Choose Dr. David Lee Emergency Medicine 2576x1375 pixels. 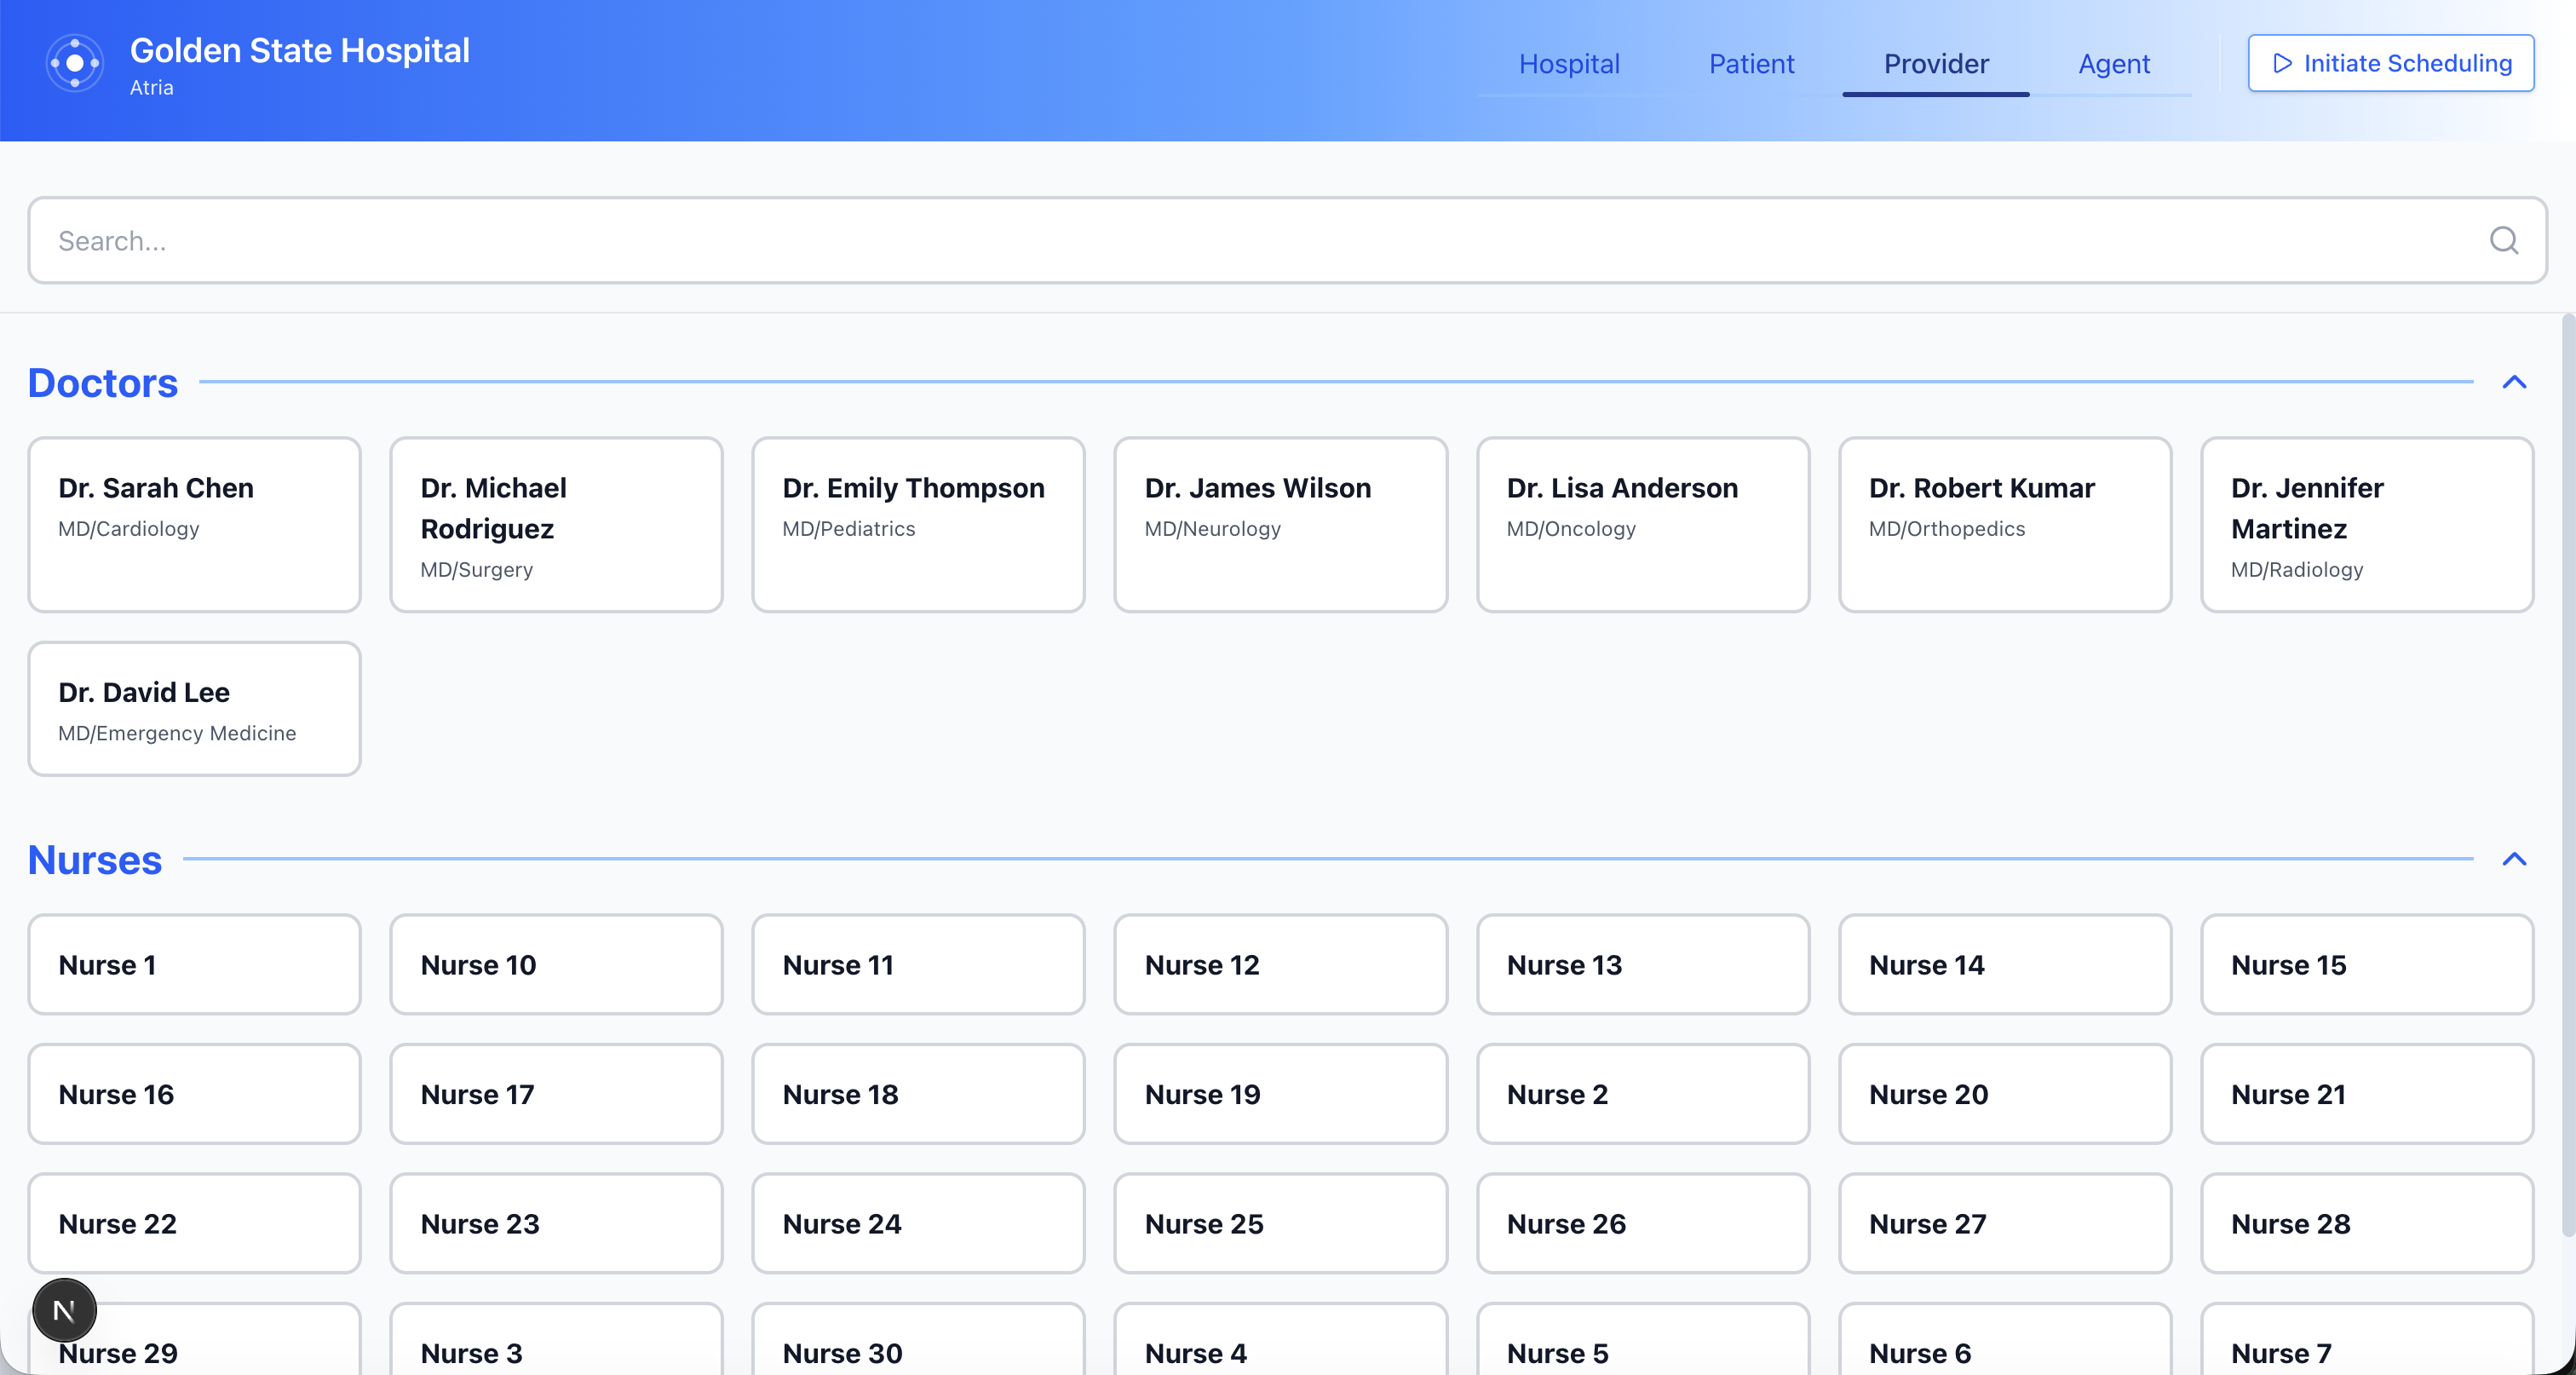tap(194, 709)
